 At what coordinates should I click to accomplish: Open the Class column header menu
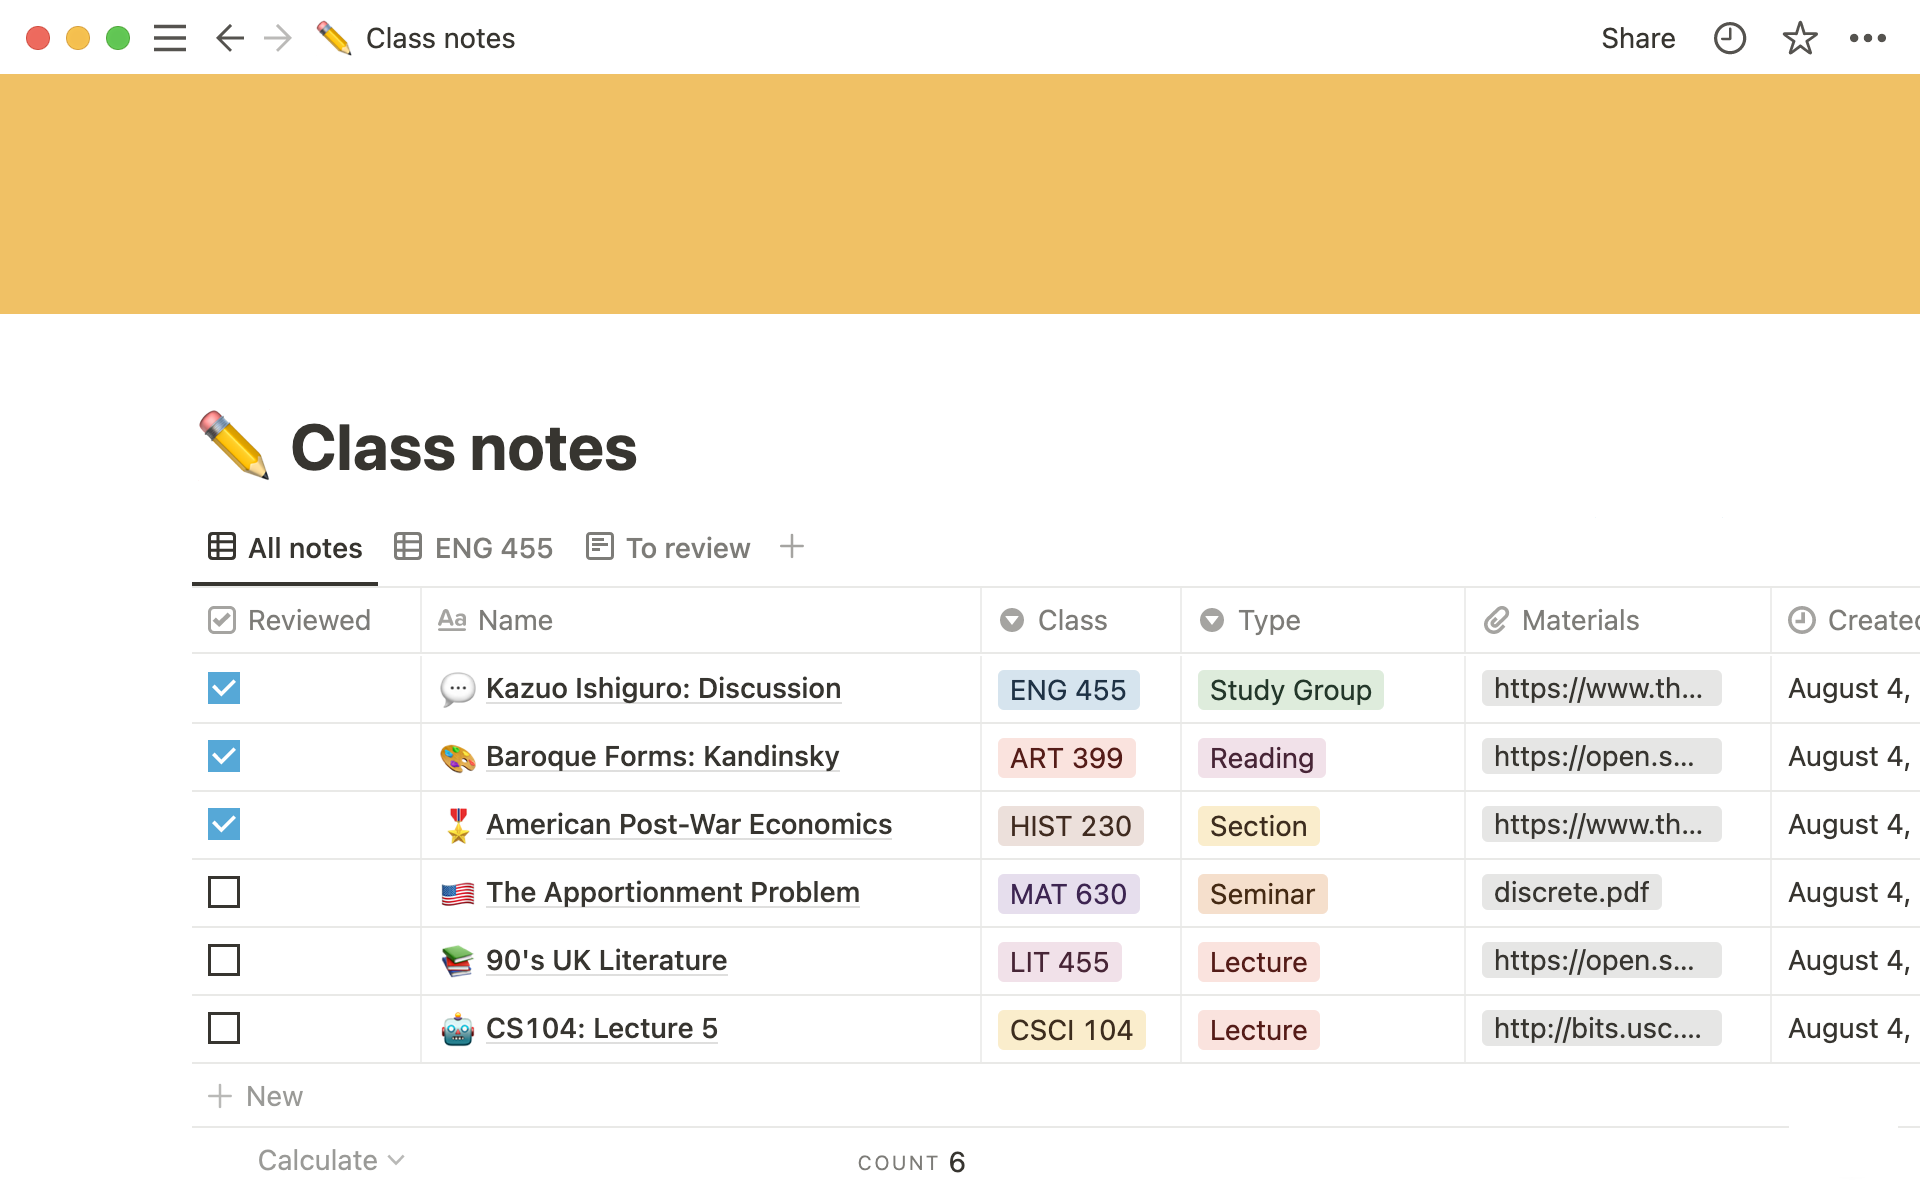coord(1072,620)
